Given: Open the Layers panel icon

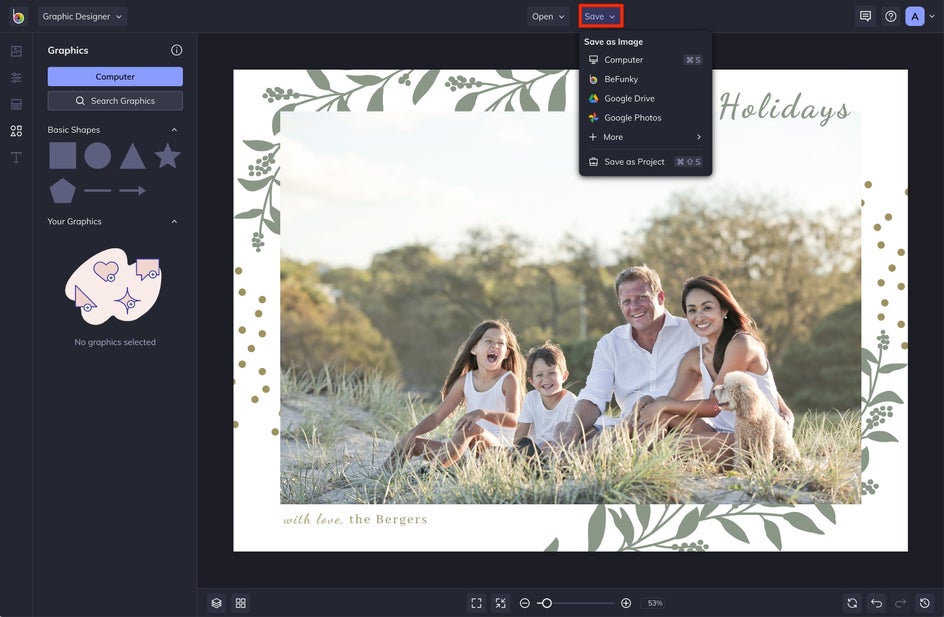Looking at the screenshot, I should 217,603.
